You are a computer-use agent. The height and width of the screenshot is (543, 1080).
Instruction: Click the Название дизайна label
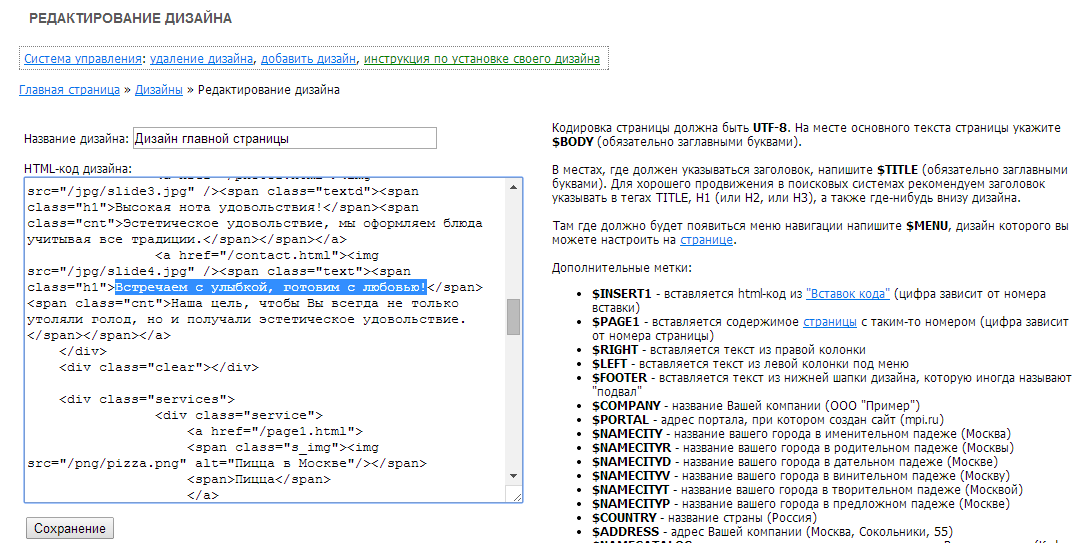click(x=76, y=139)
